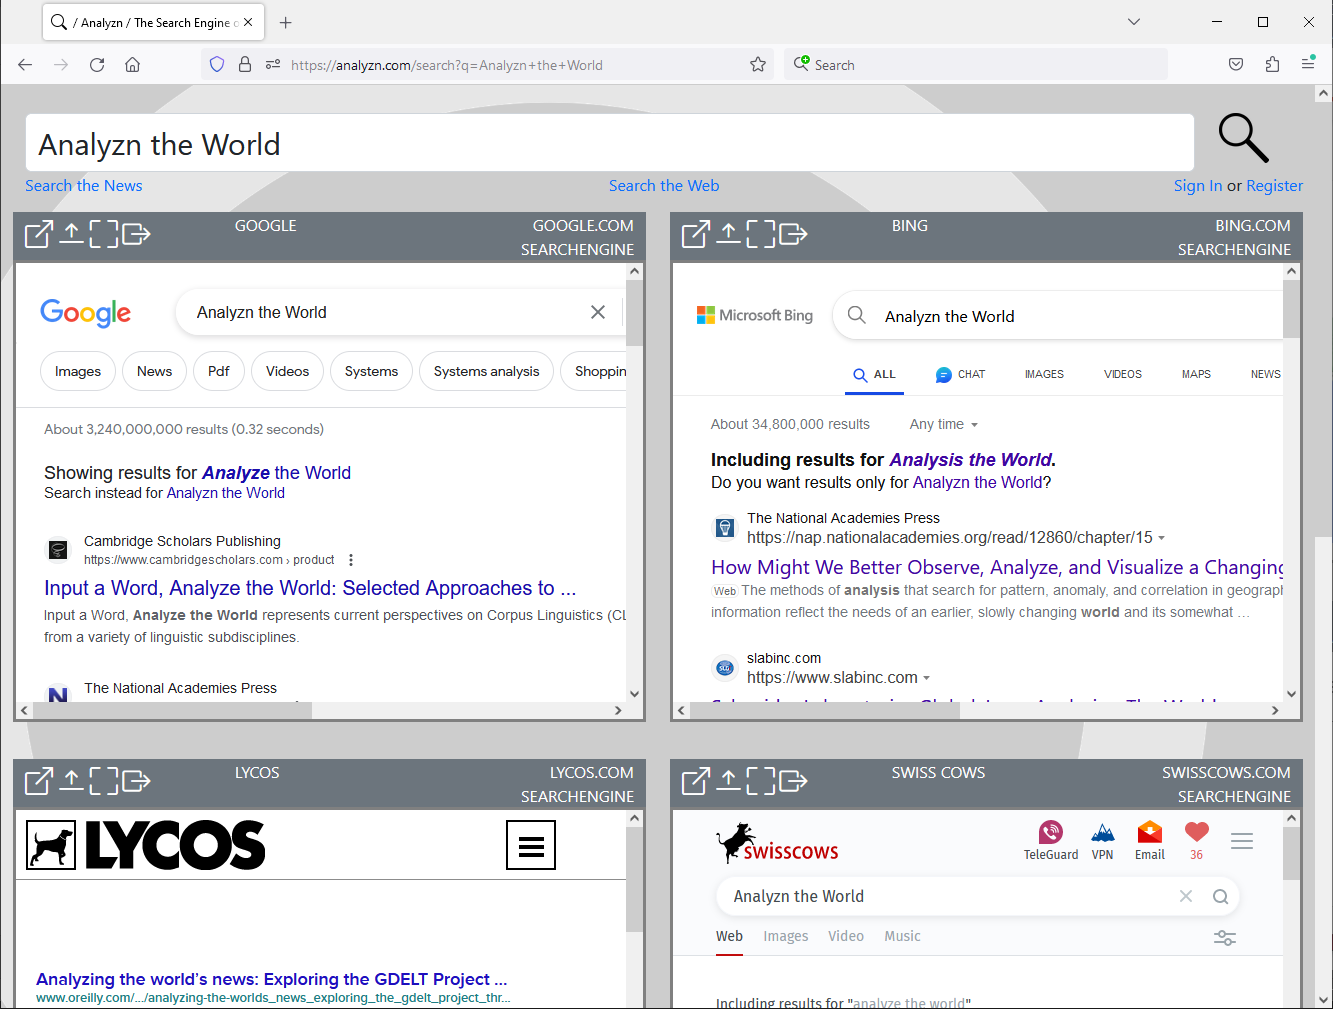Reload the page in the browser toolbar

(97, 65)
